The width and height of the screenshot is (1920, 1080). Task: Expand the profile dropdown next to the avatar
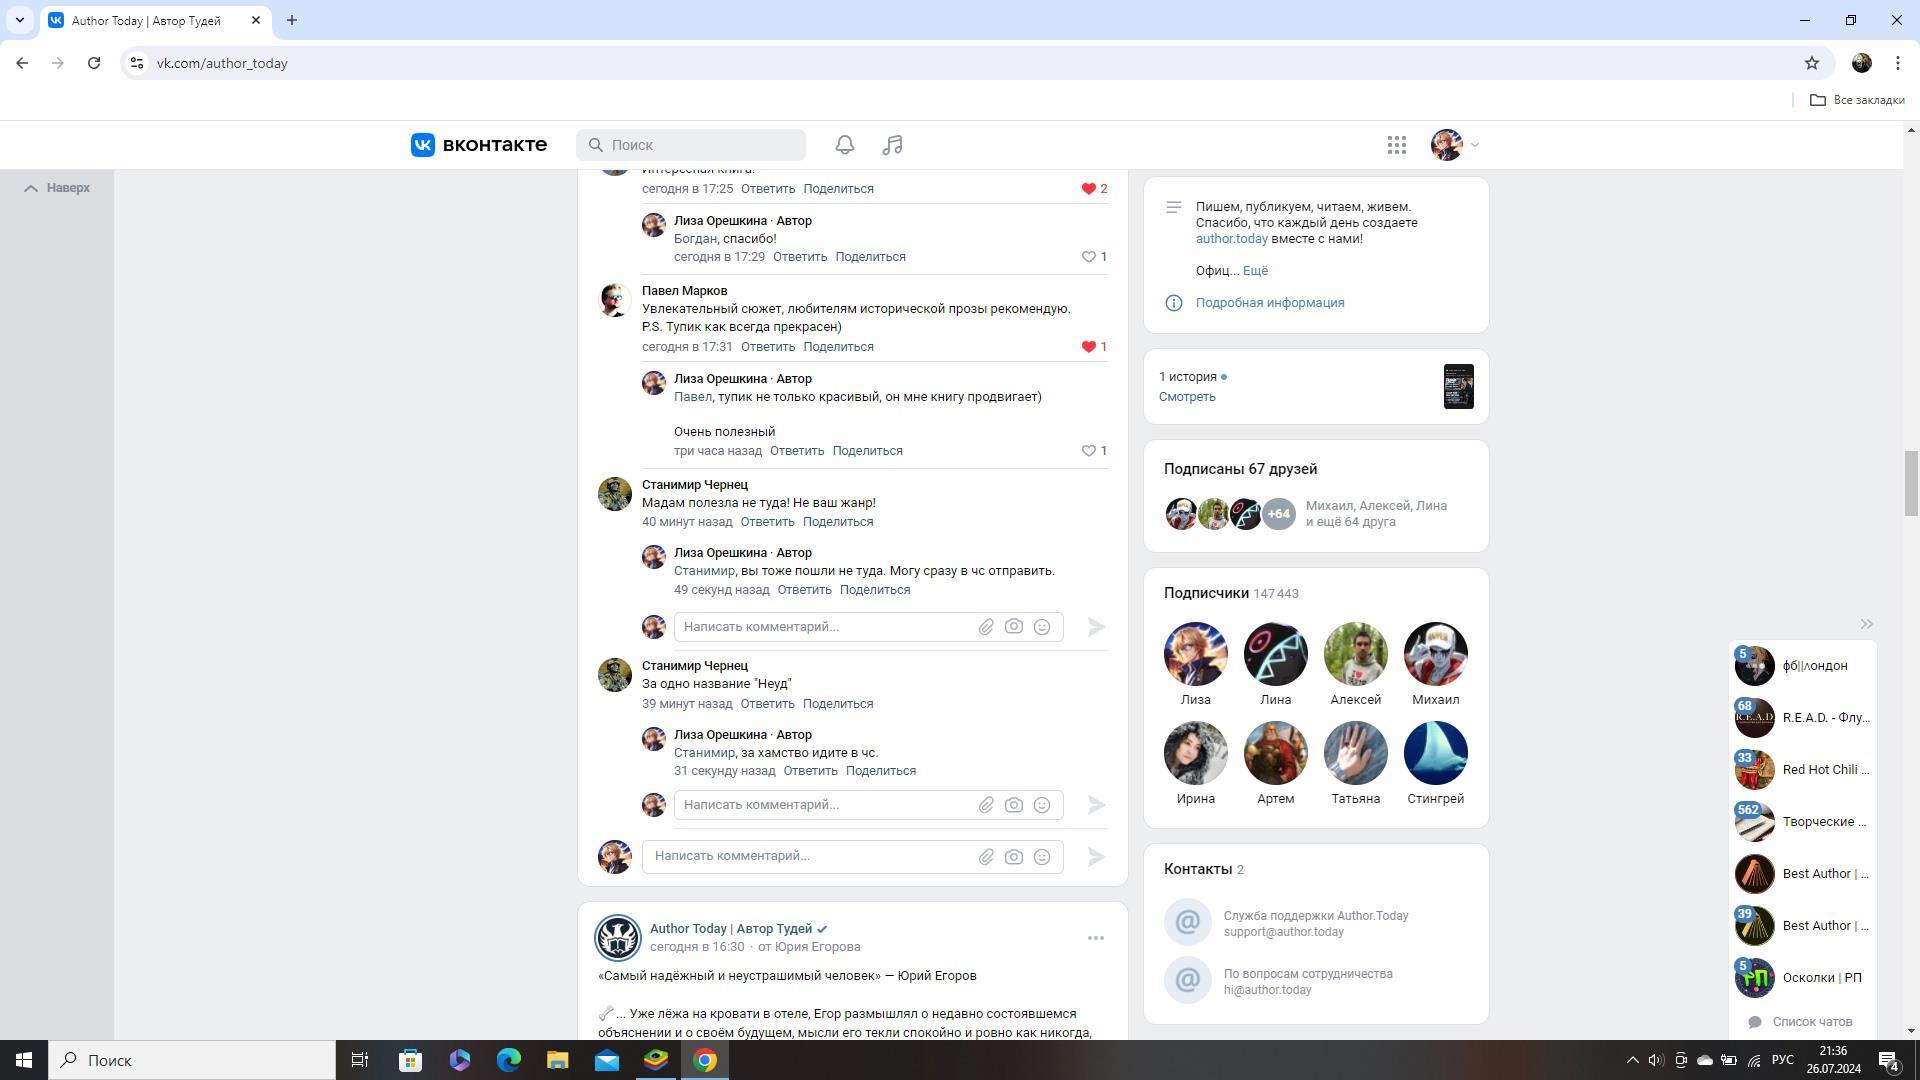pos(1475,145)
